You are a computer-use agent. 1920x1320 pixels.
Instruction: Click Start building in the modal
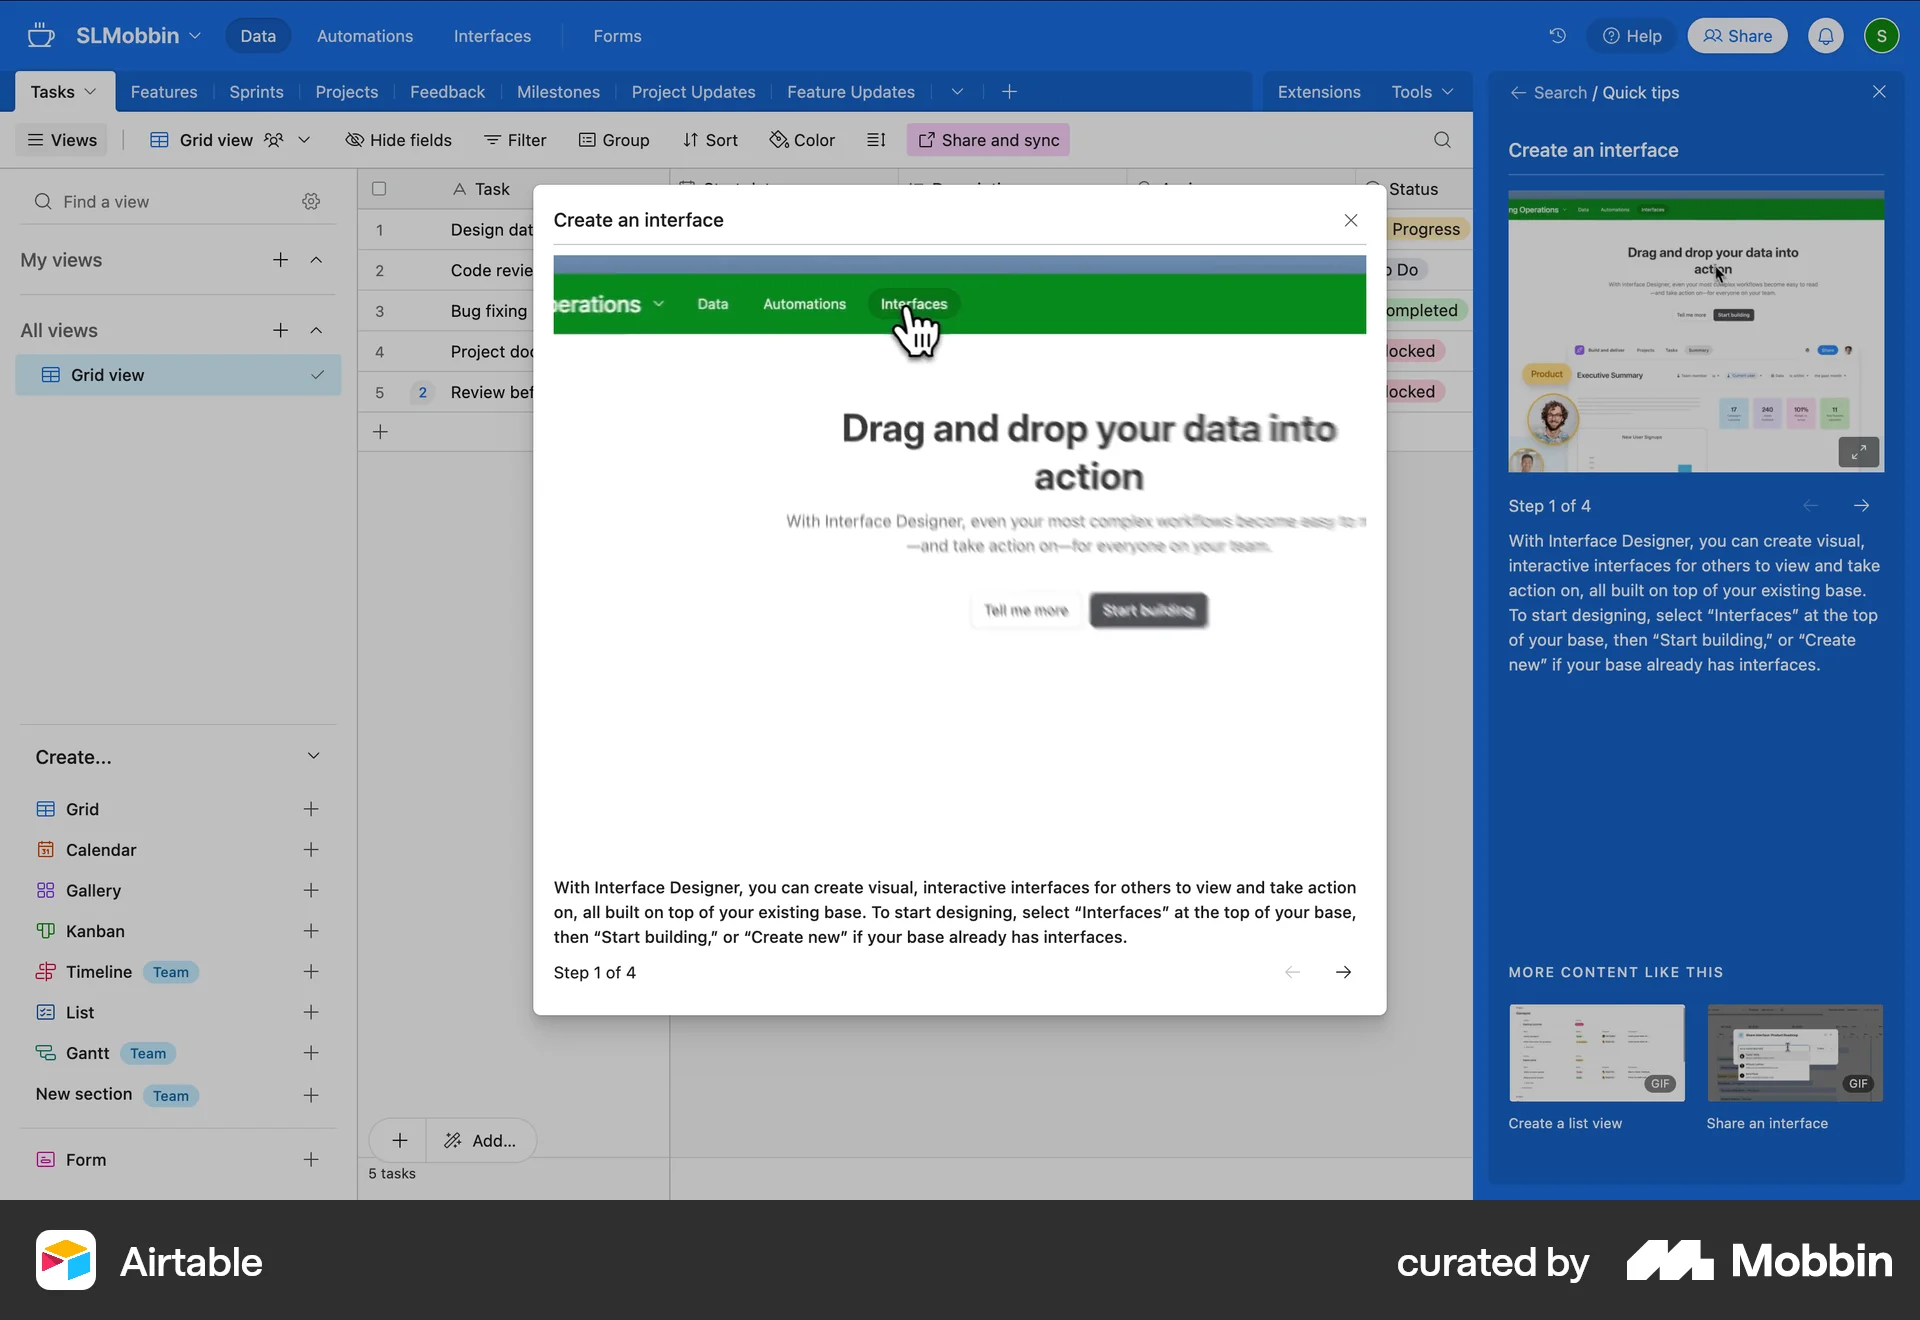(1148, 610)
